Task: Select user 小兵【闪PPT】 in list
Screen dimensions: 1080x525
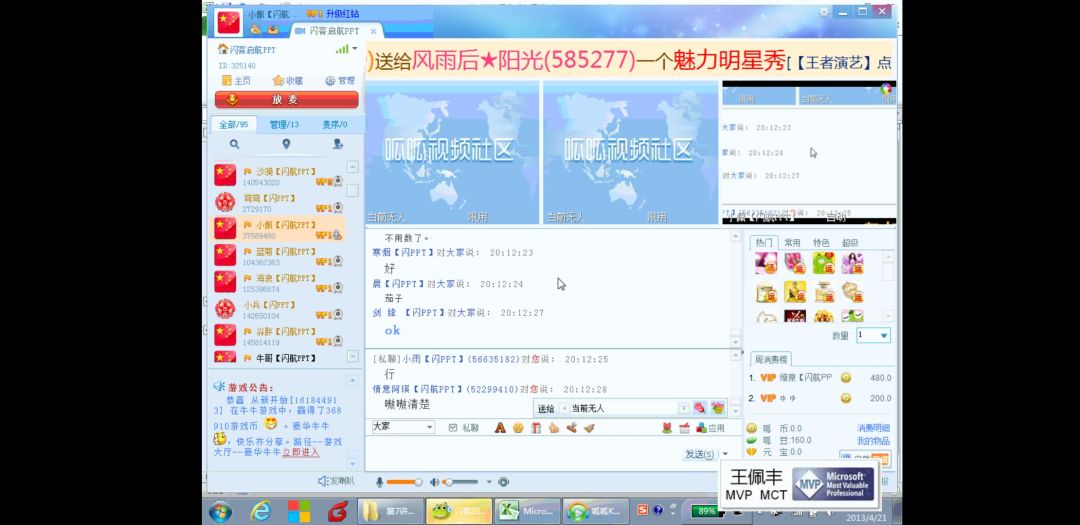Action: [279, 309]
